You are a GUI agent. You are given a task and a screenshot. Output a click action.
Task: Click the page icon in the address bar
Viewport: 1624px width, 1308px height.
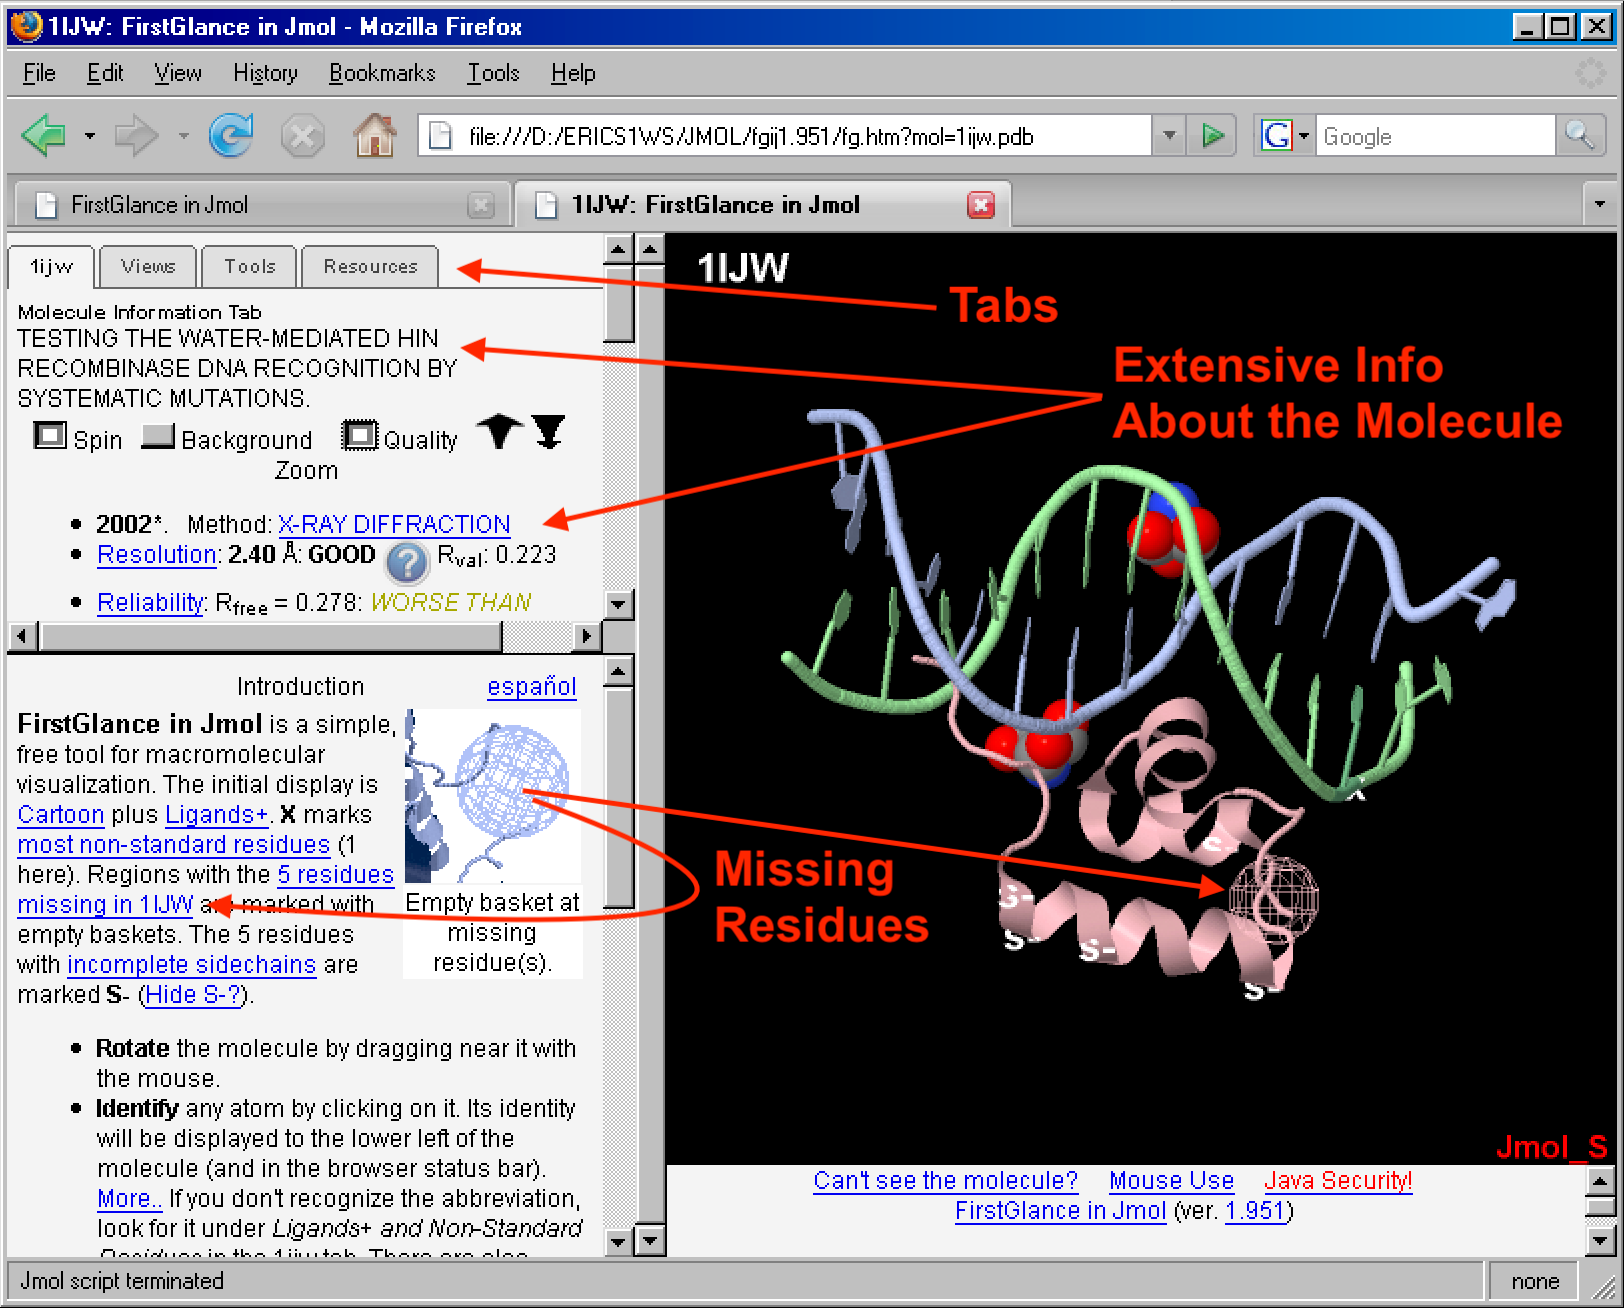(440, 135)
